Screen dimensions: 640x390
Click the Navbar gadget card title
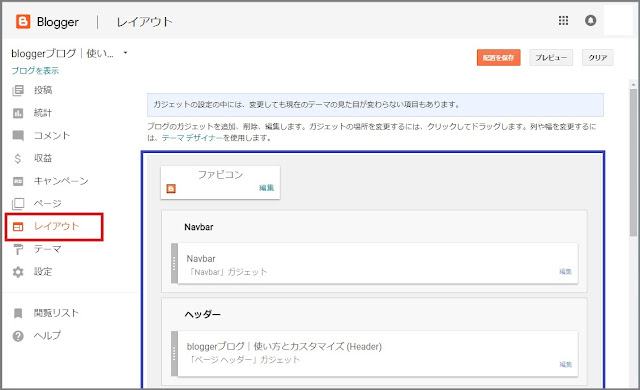click(201, 259)
